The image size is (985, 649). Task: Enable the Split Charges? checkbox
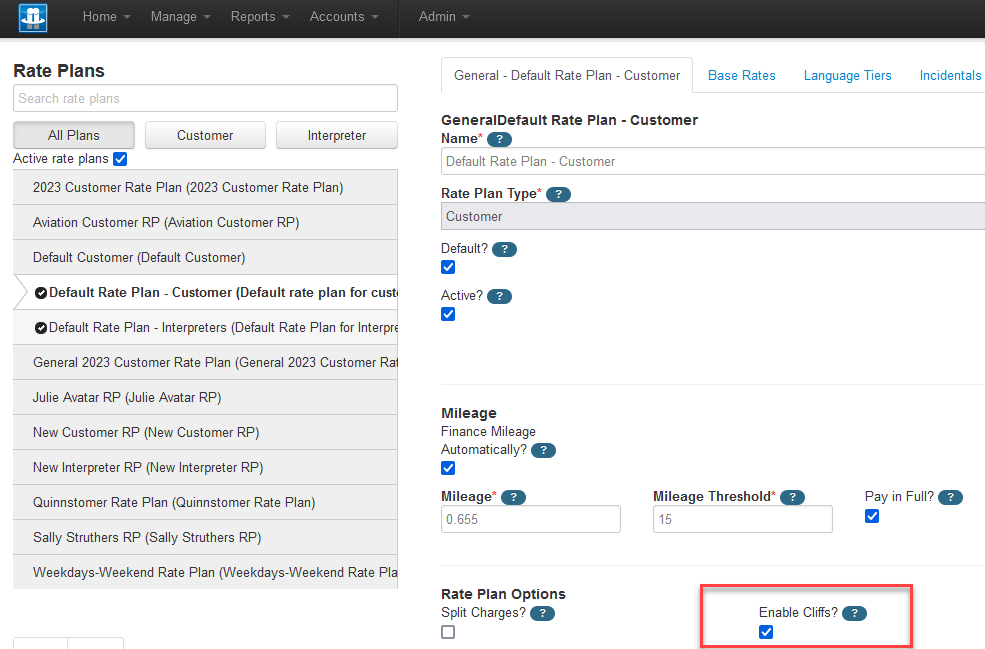448,632
